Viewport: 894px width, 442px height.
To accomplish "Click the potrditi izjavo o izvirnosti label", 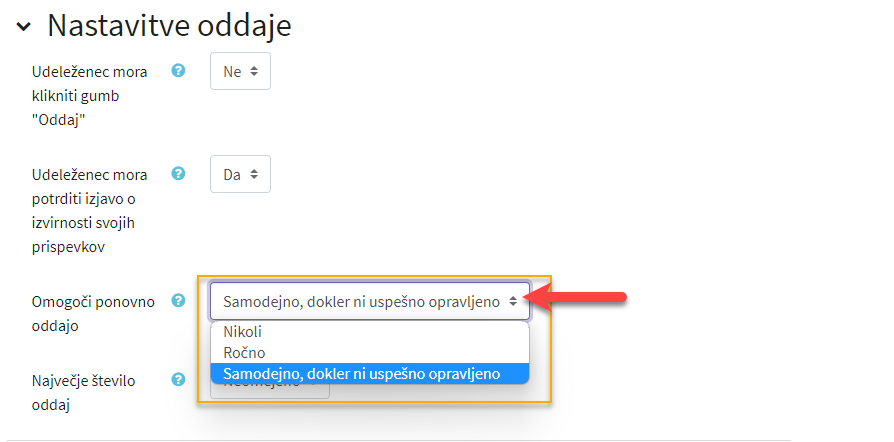I will pos(90,211).
